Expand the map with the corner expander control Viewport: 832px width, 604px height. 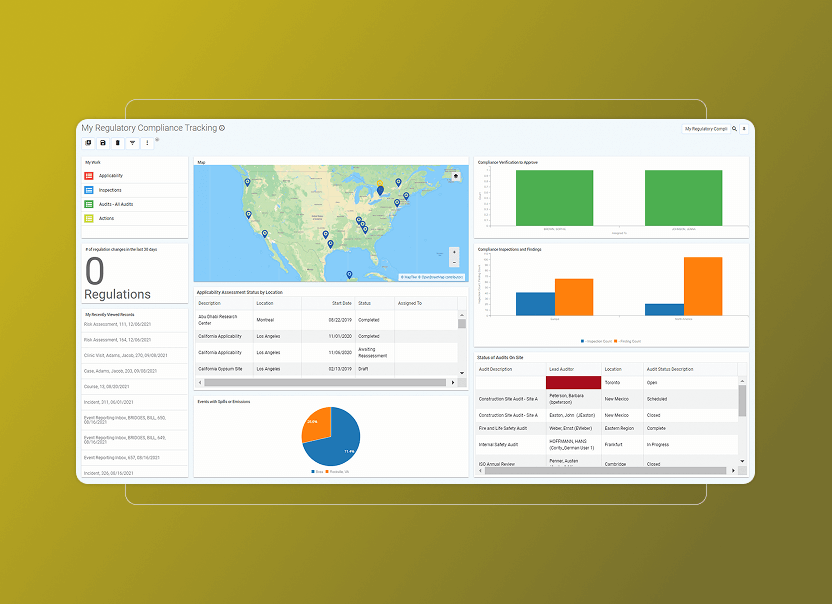[x=455, y=174]
